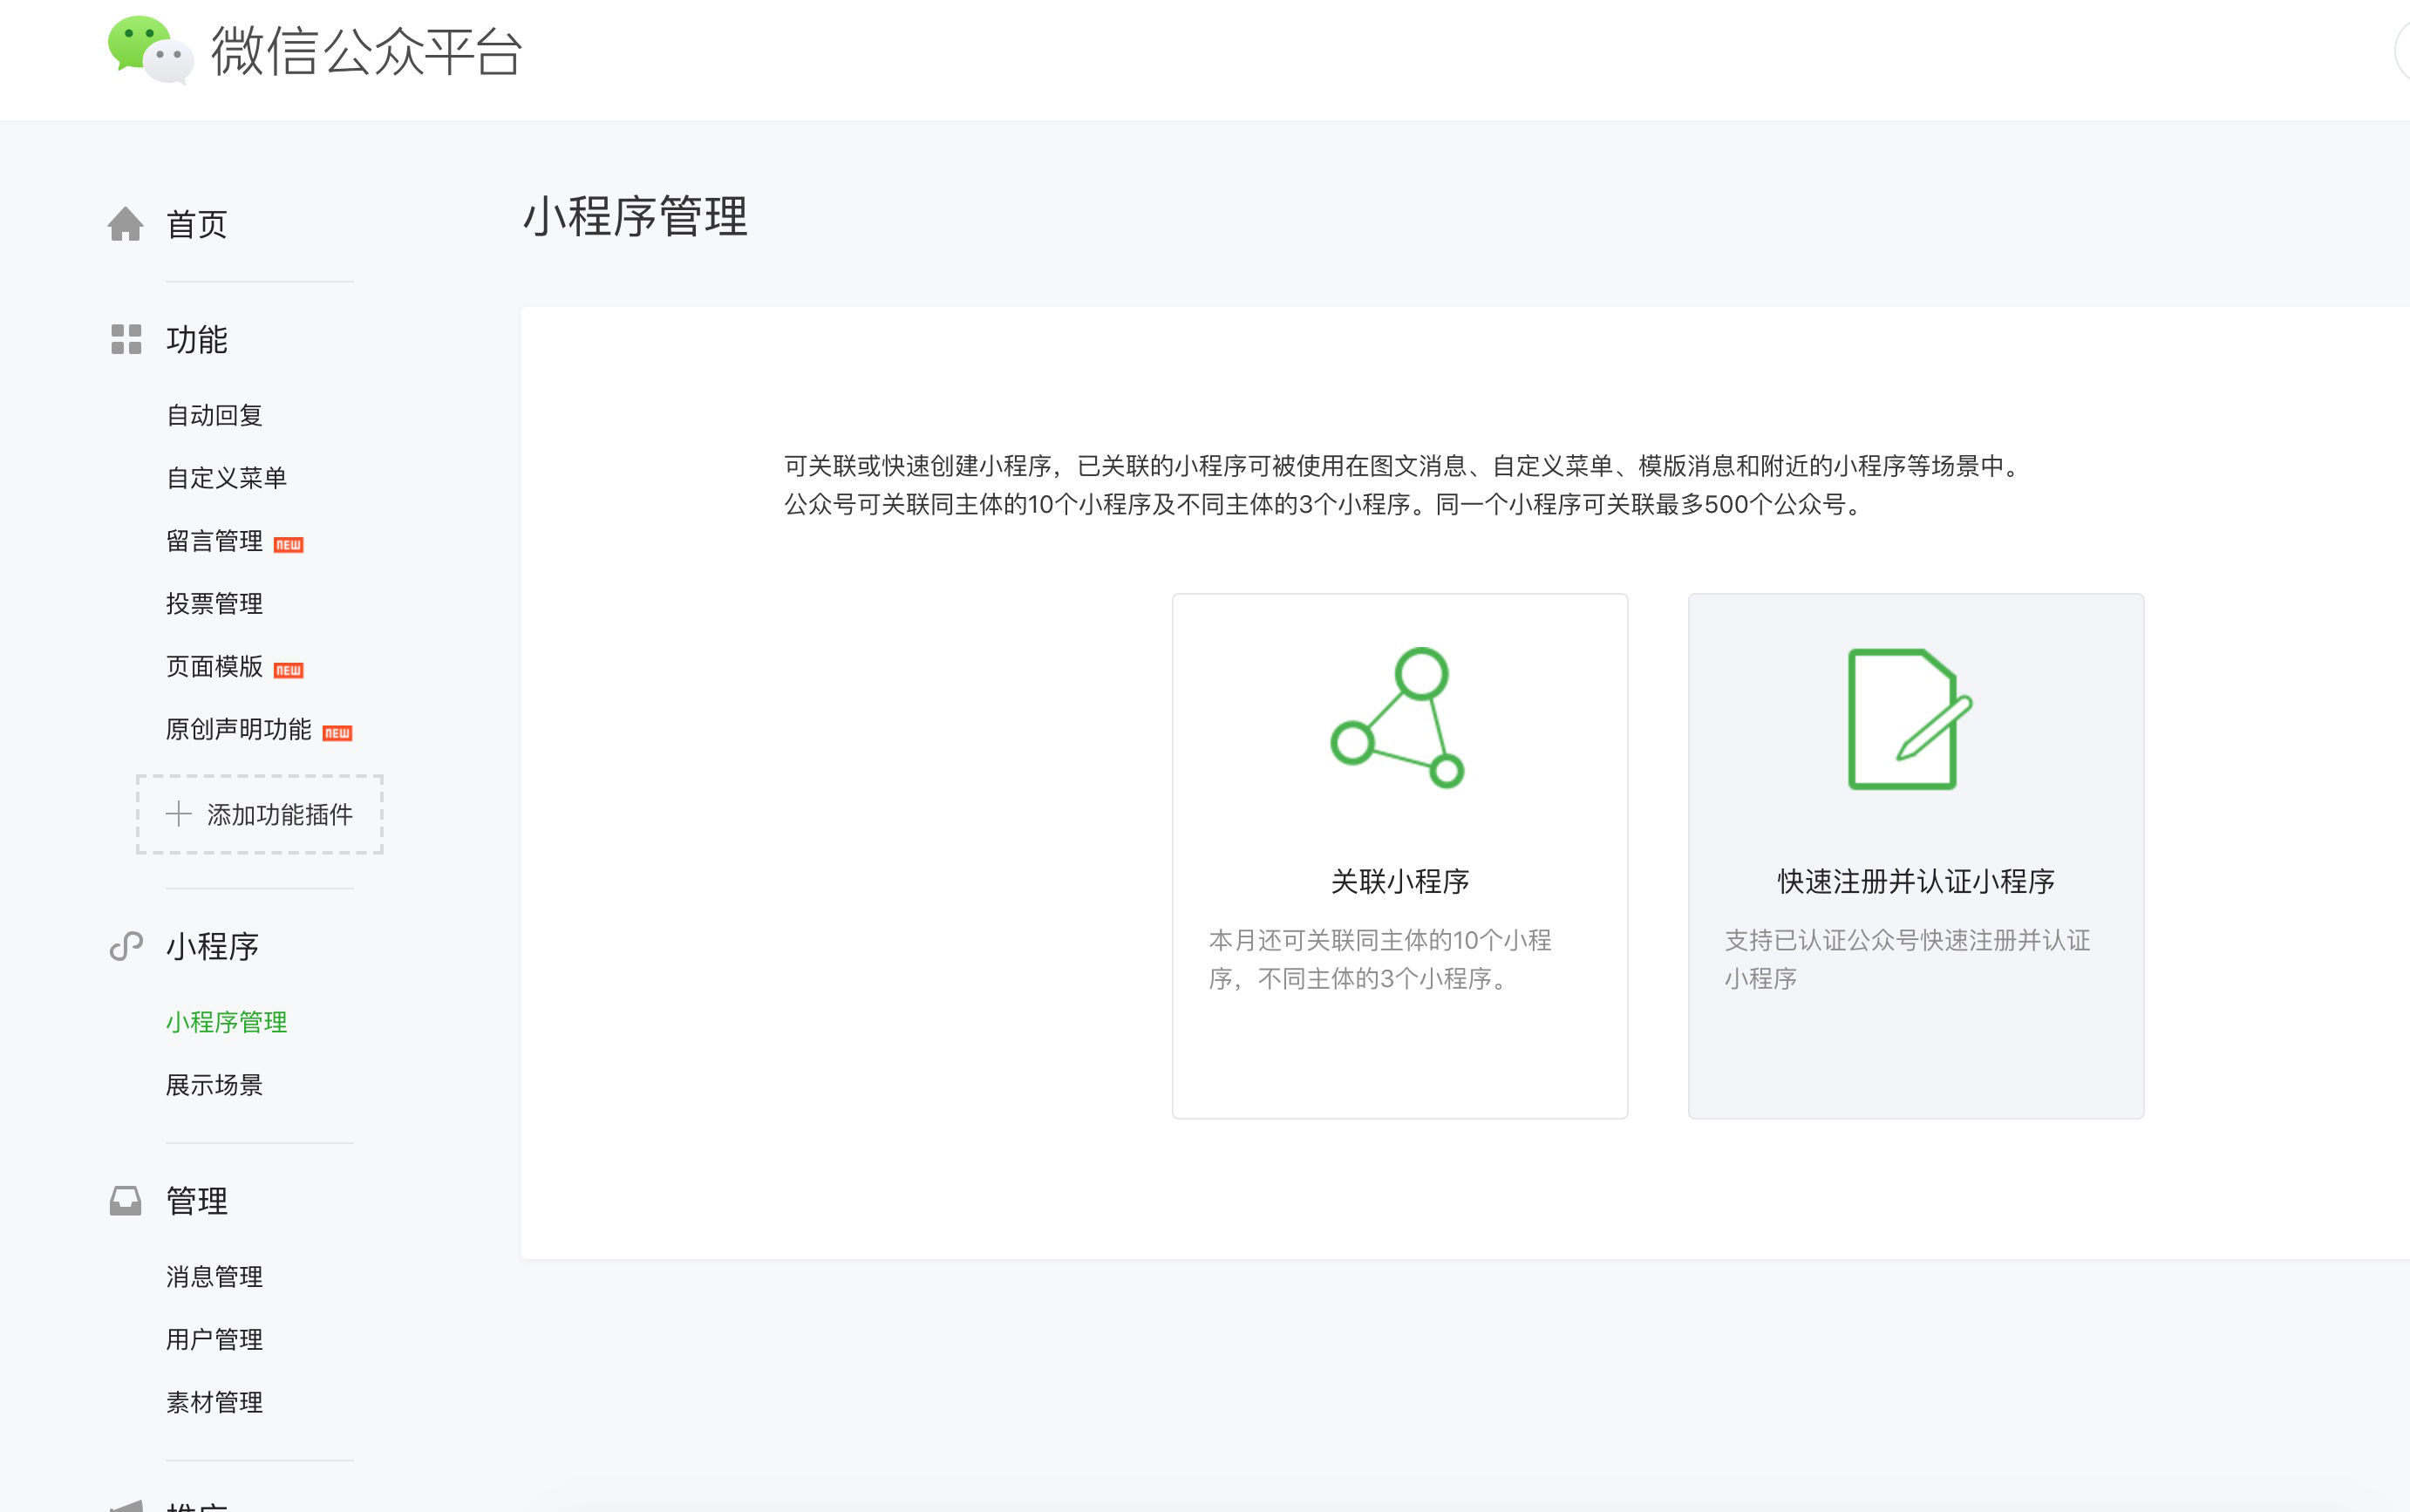The image size is (2410, 1512).
Task: Select the 关联小程序 card
Action: pos(1399,880)
